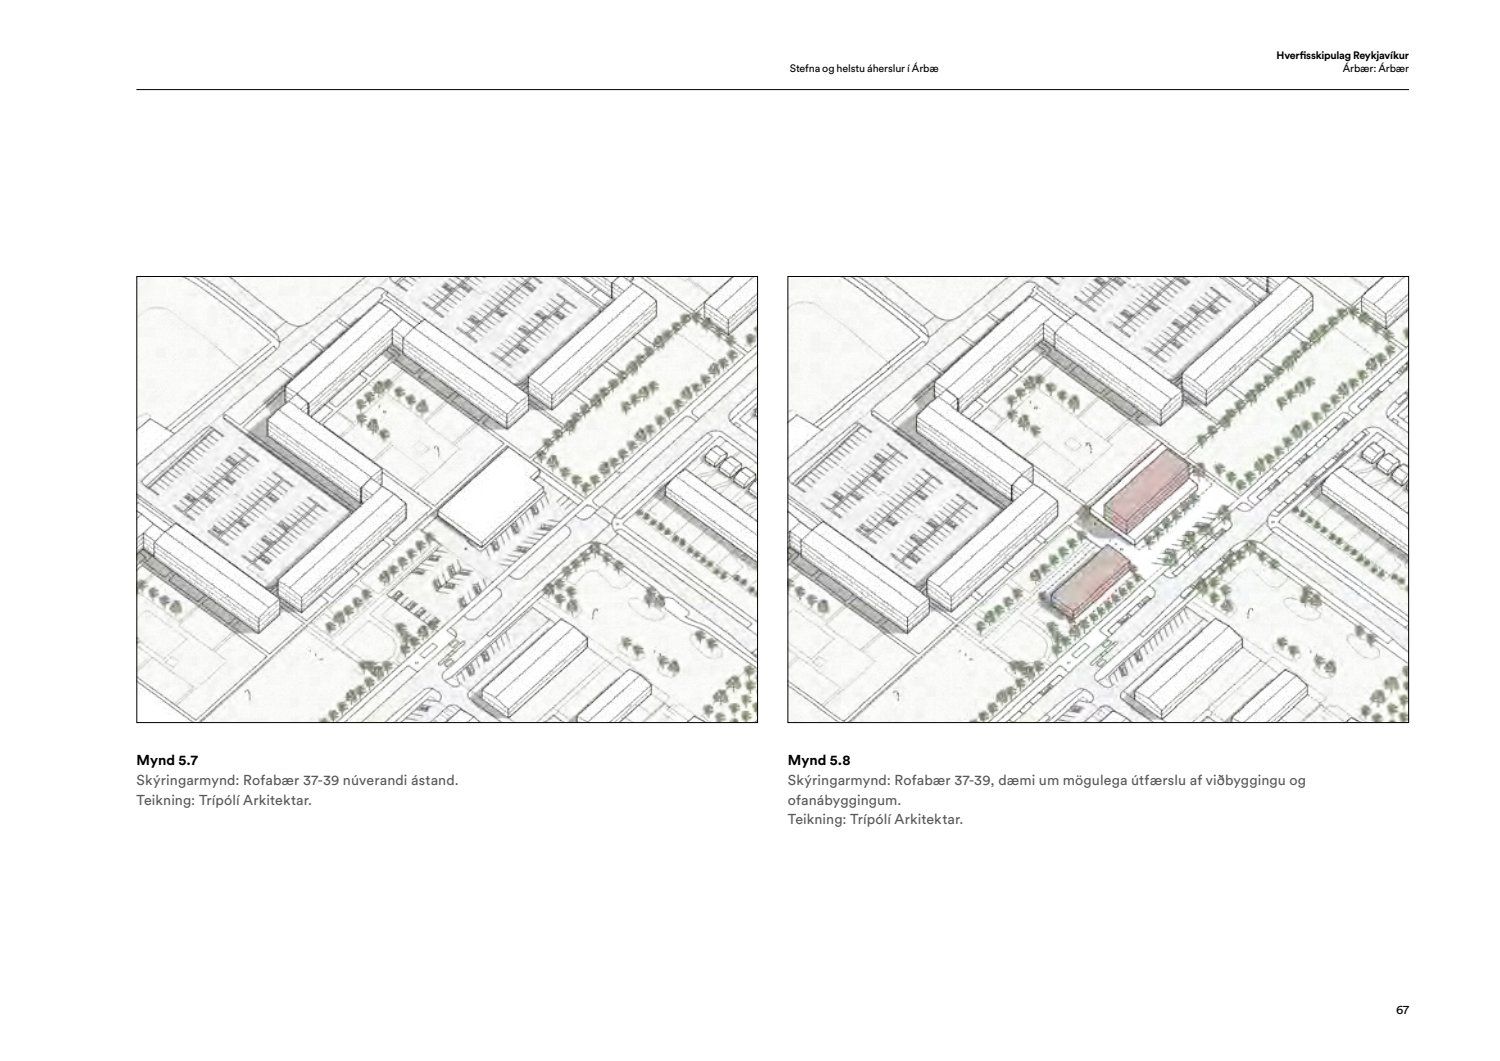1500x1061 pixels.
Task: Click the Mynd 5.7 figure image
Action: point(447,499)
